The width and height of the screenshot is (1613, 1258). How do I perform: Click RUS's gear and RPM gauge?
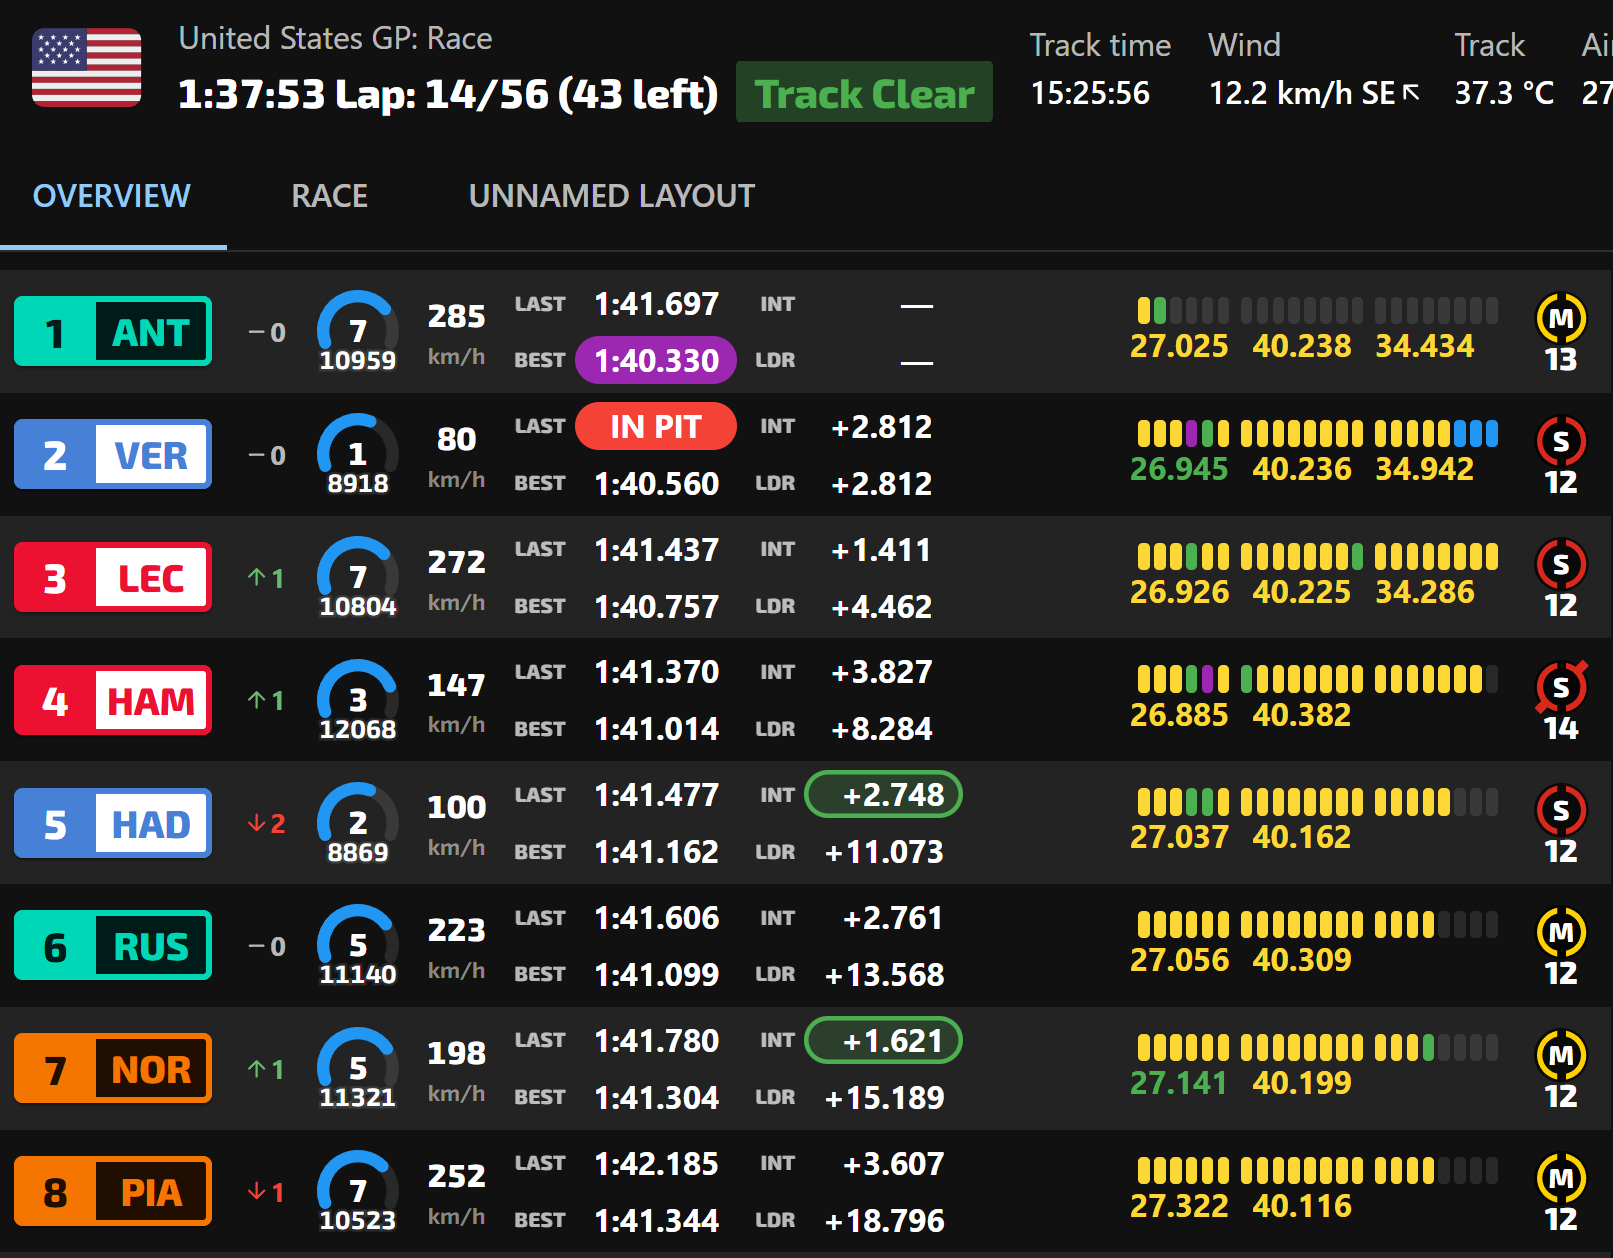click(x=357, y=946)
